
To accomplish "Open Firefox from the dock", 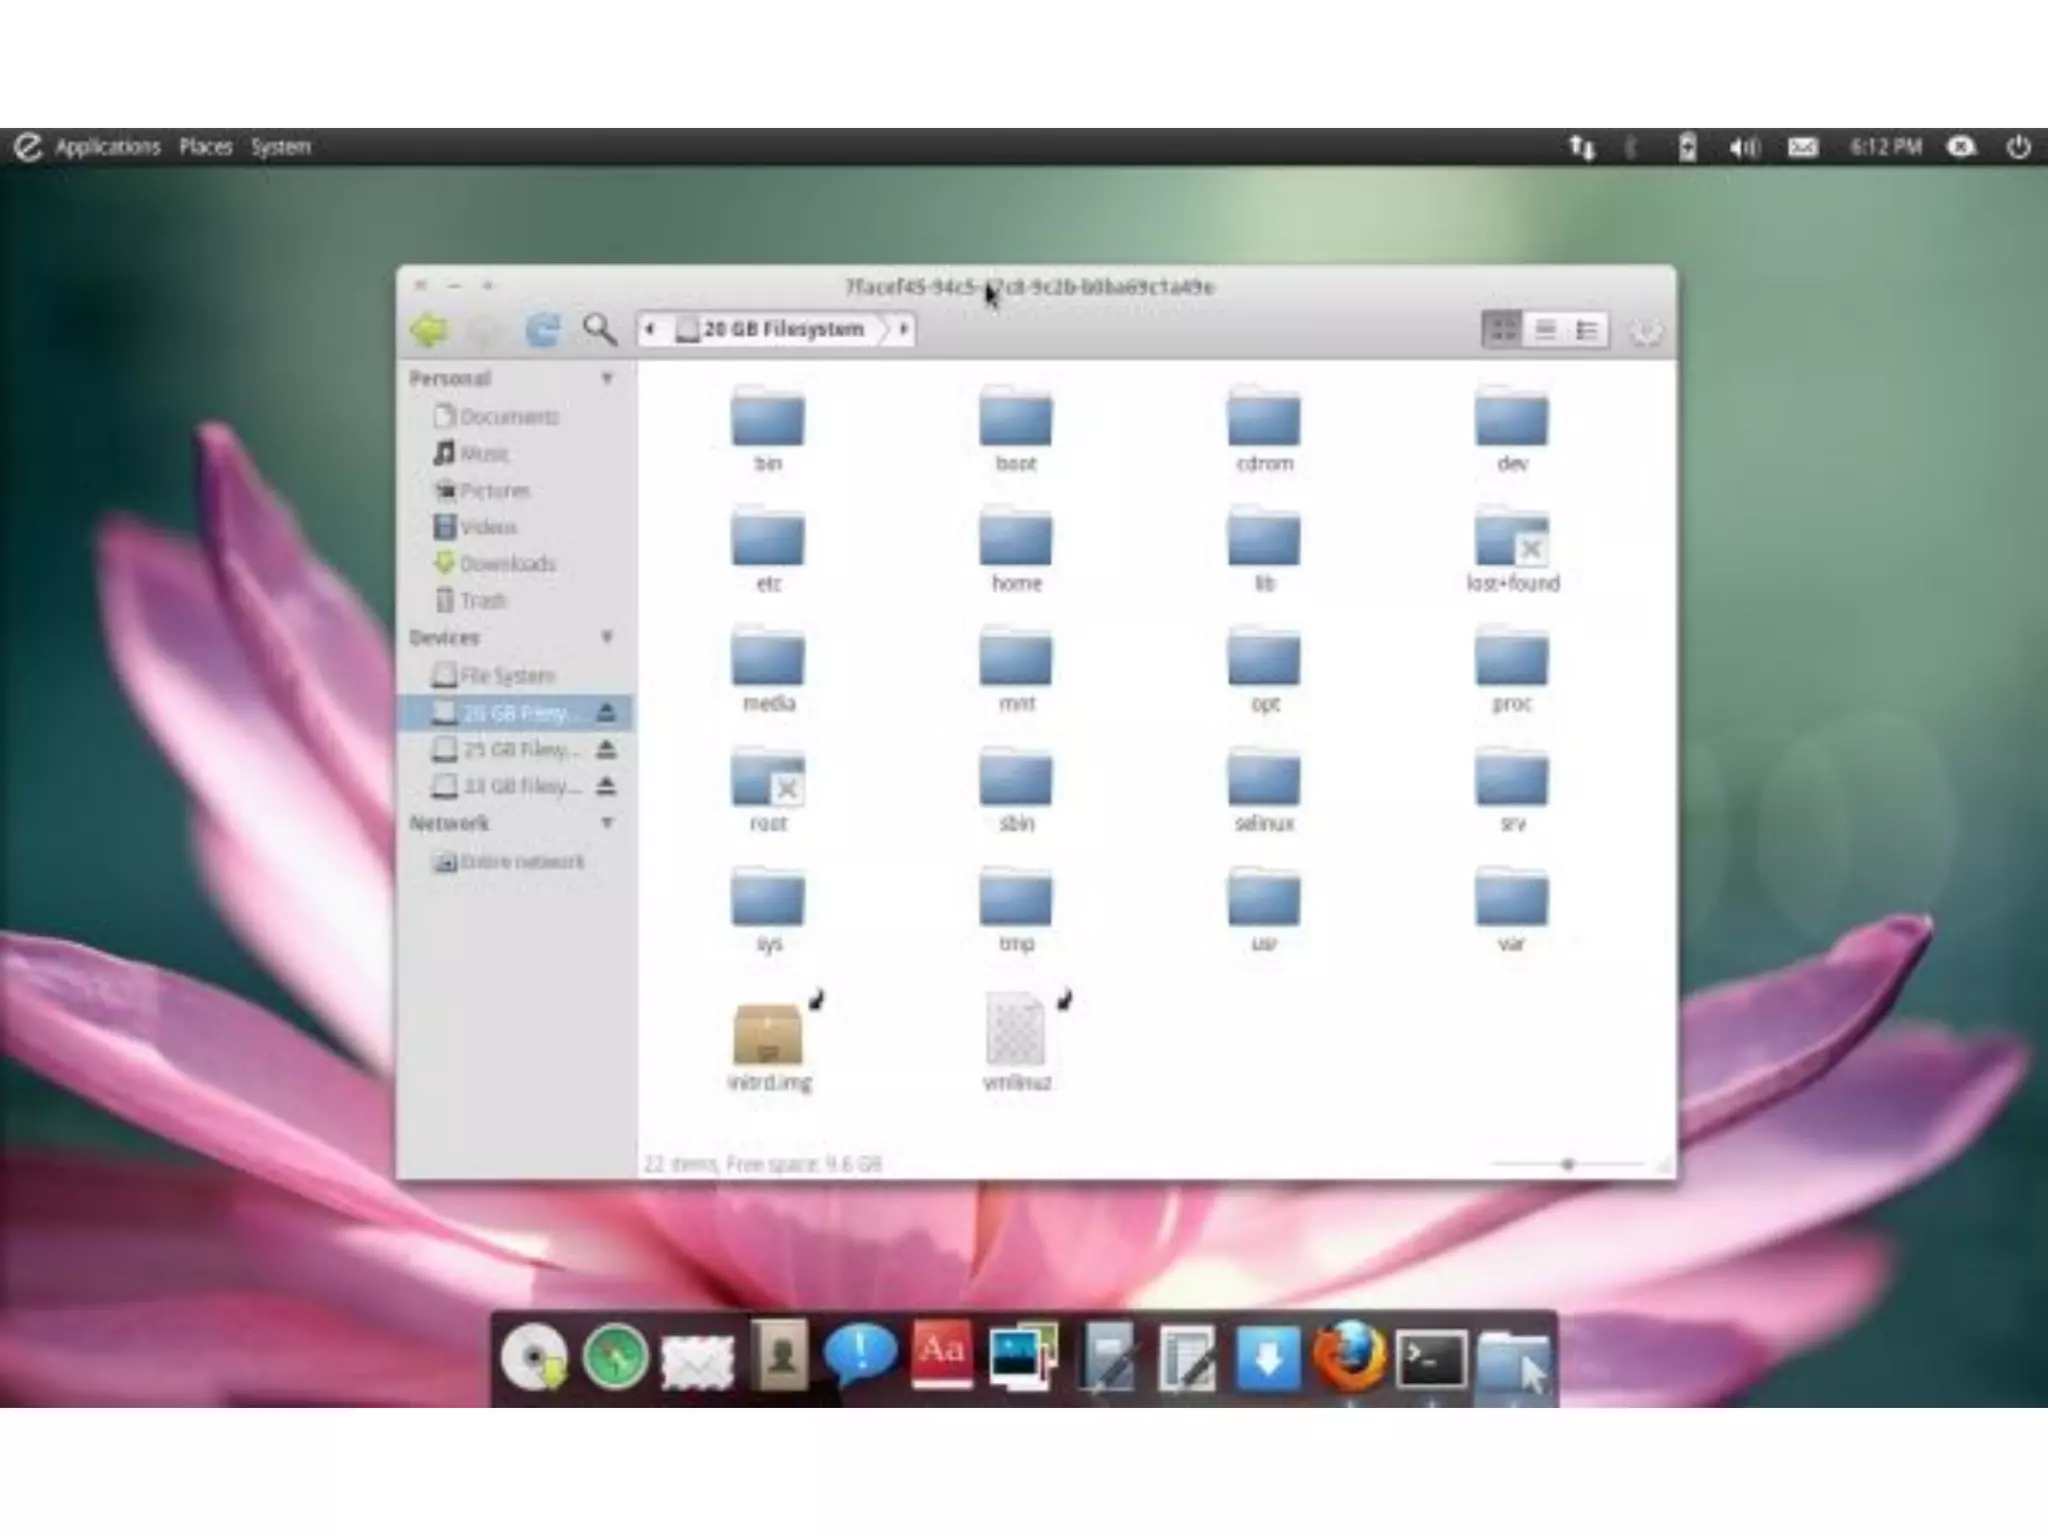I will [1349, 1357].
